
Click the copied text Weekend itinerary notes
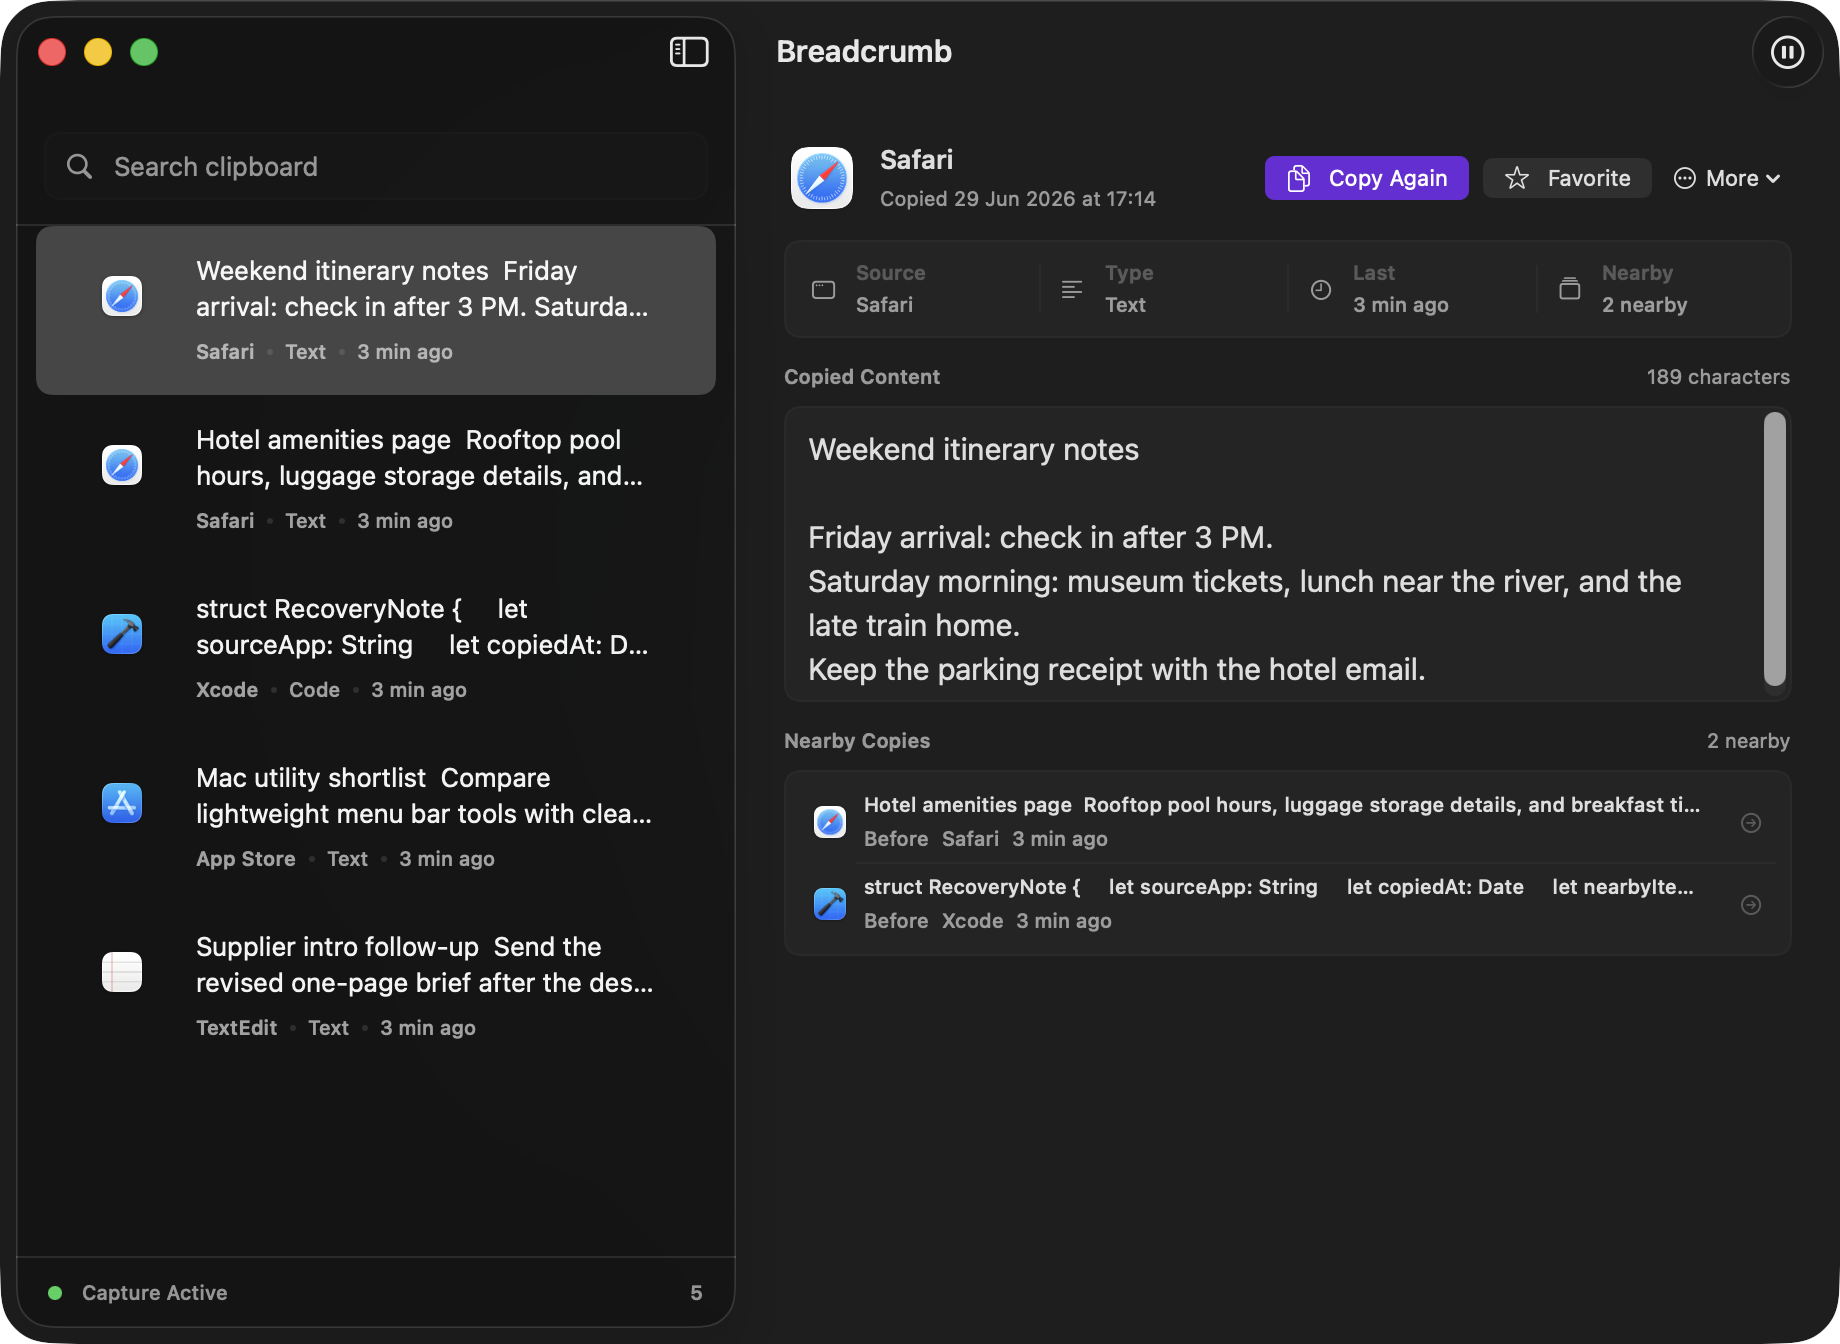pyautogui.click(x=973, y=450)
